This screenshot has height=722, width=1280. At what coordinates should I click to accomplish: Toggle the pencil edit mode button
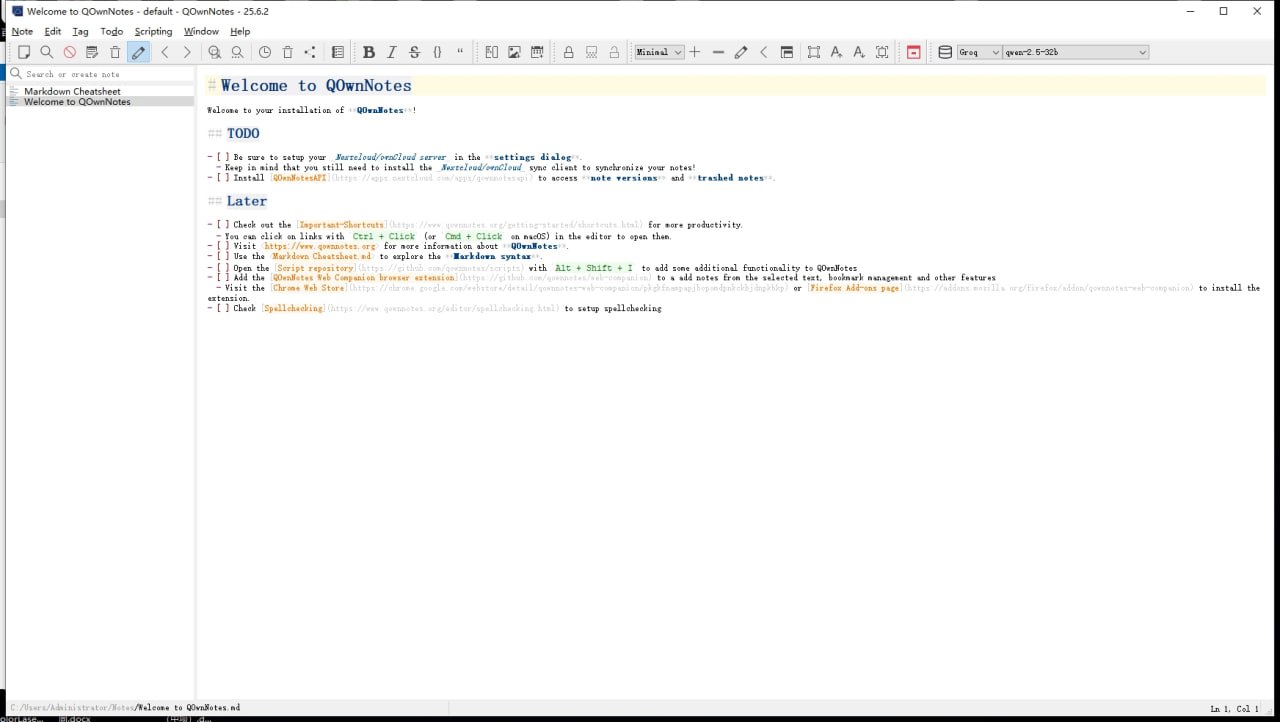[138, 52]
